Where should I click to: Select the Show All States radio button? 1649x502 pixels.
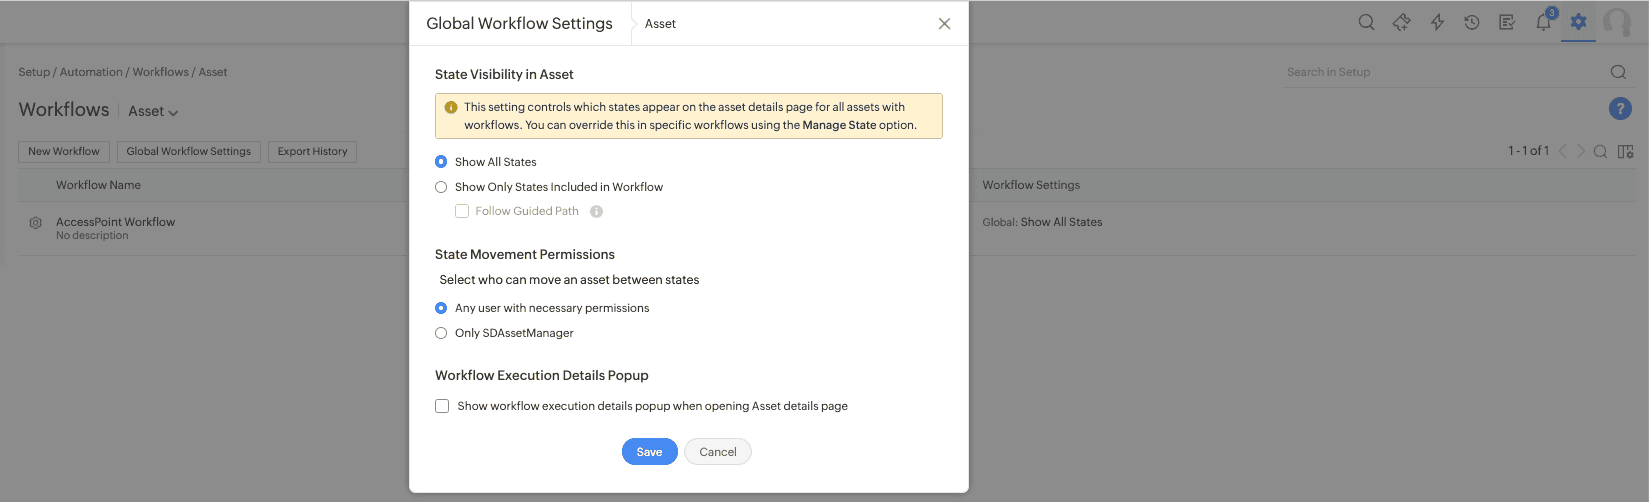pyautogui.click(x=441, y=162)
